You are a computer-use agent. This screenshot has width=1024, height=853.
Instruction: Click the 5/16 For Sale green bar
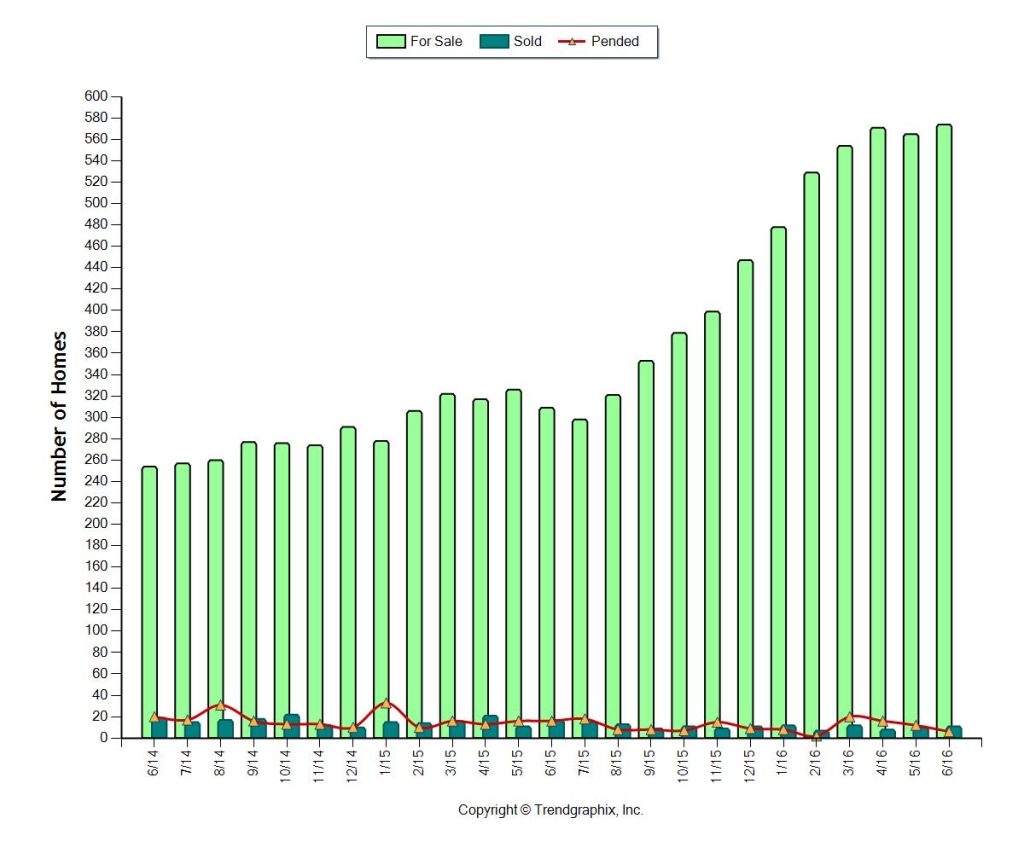[x=911, y=436]
